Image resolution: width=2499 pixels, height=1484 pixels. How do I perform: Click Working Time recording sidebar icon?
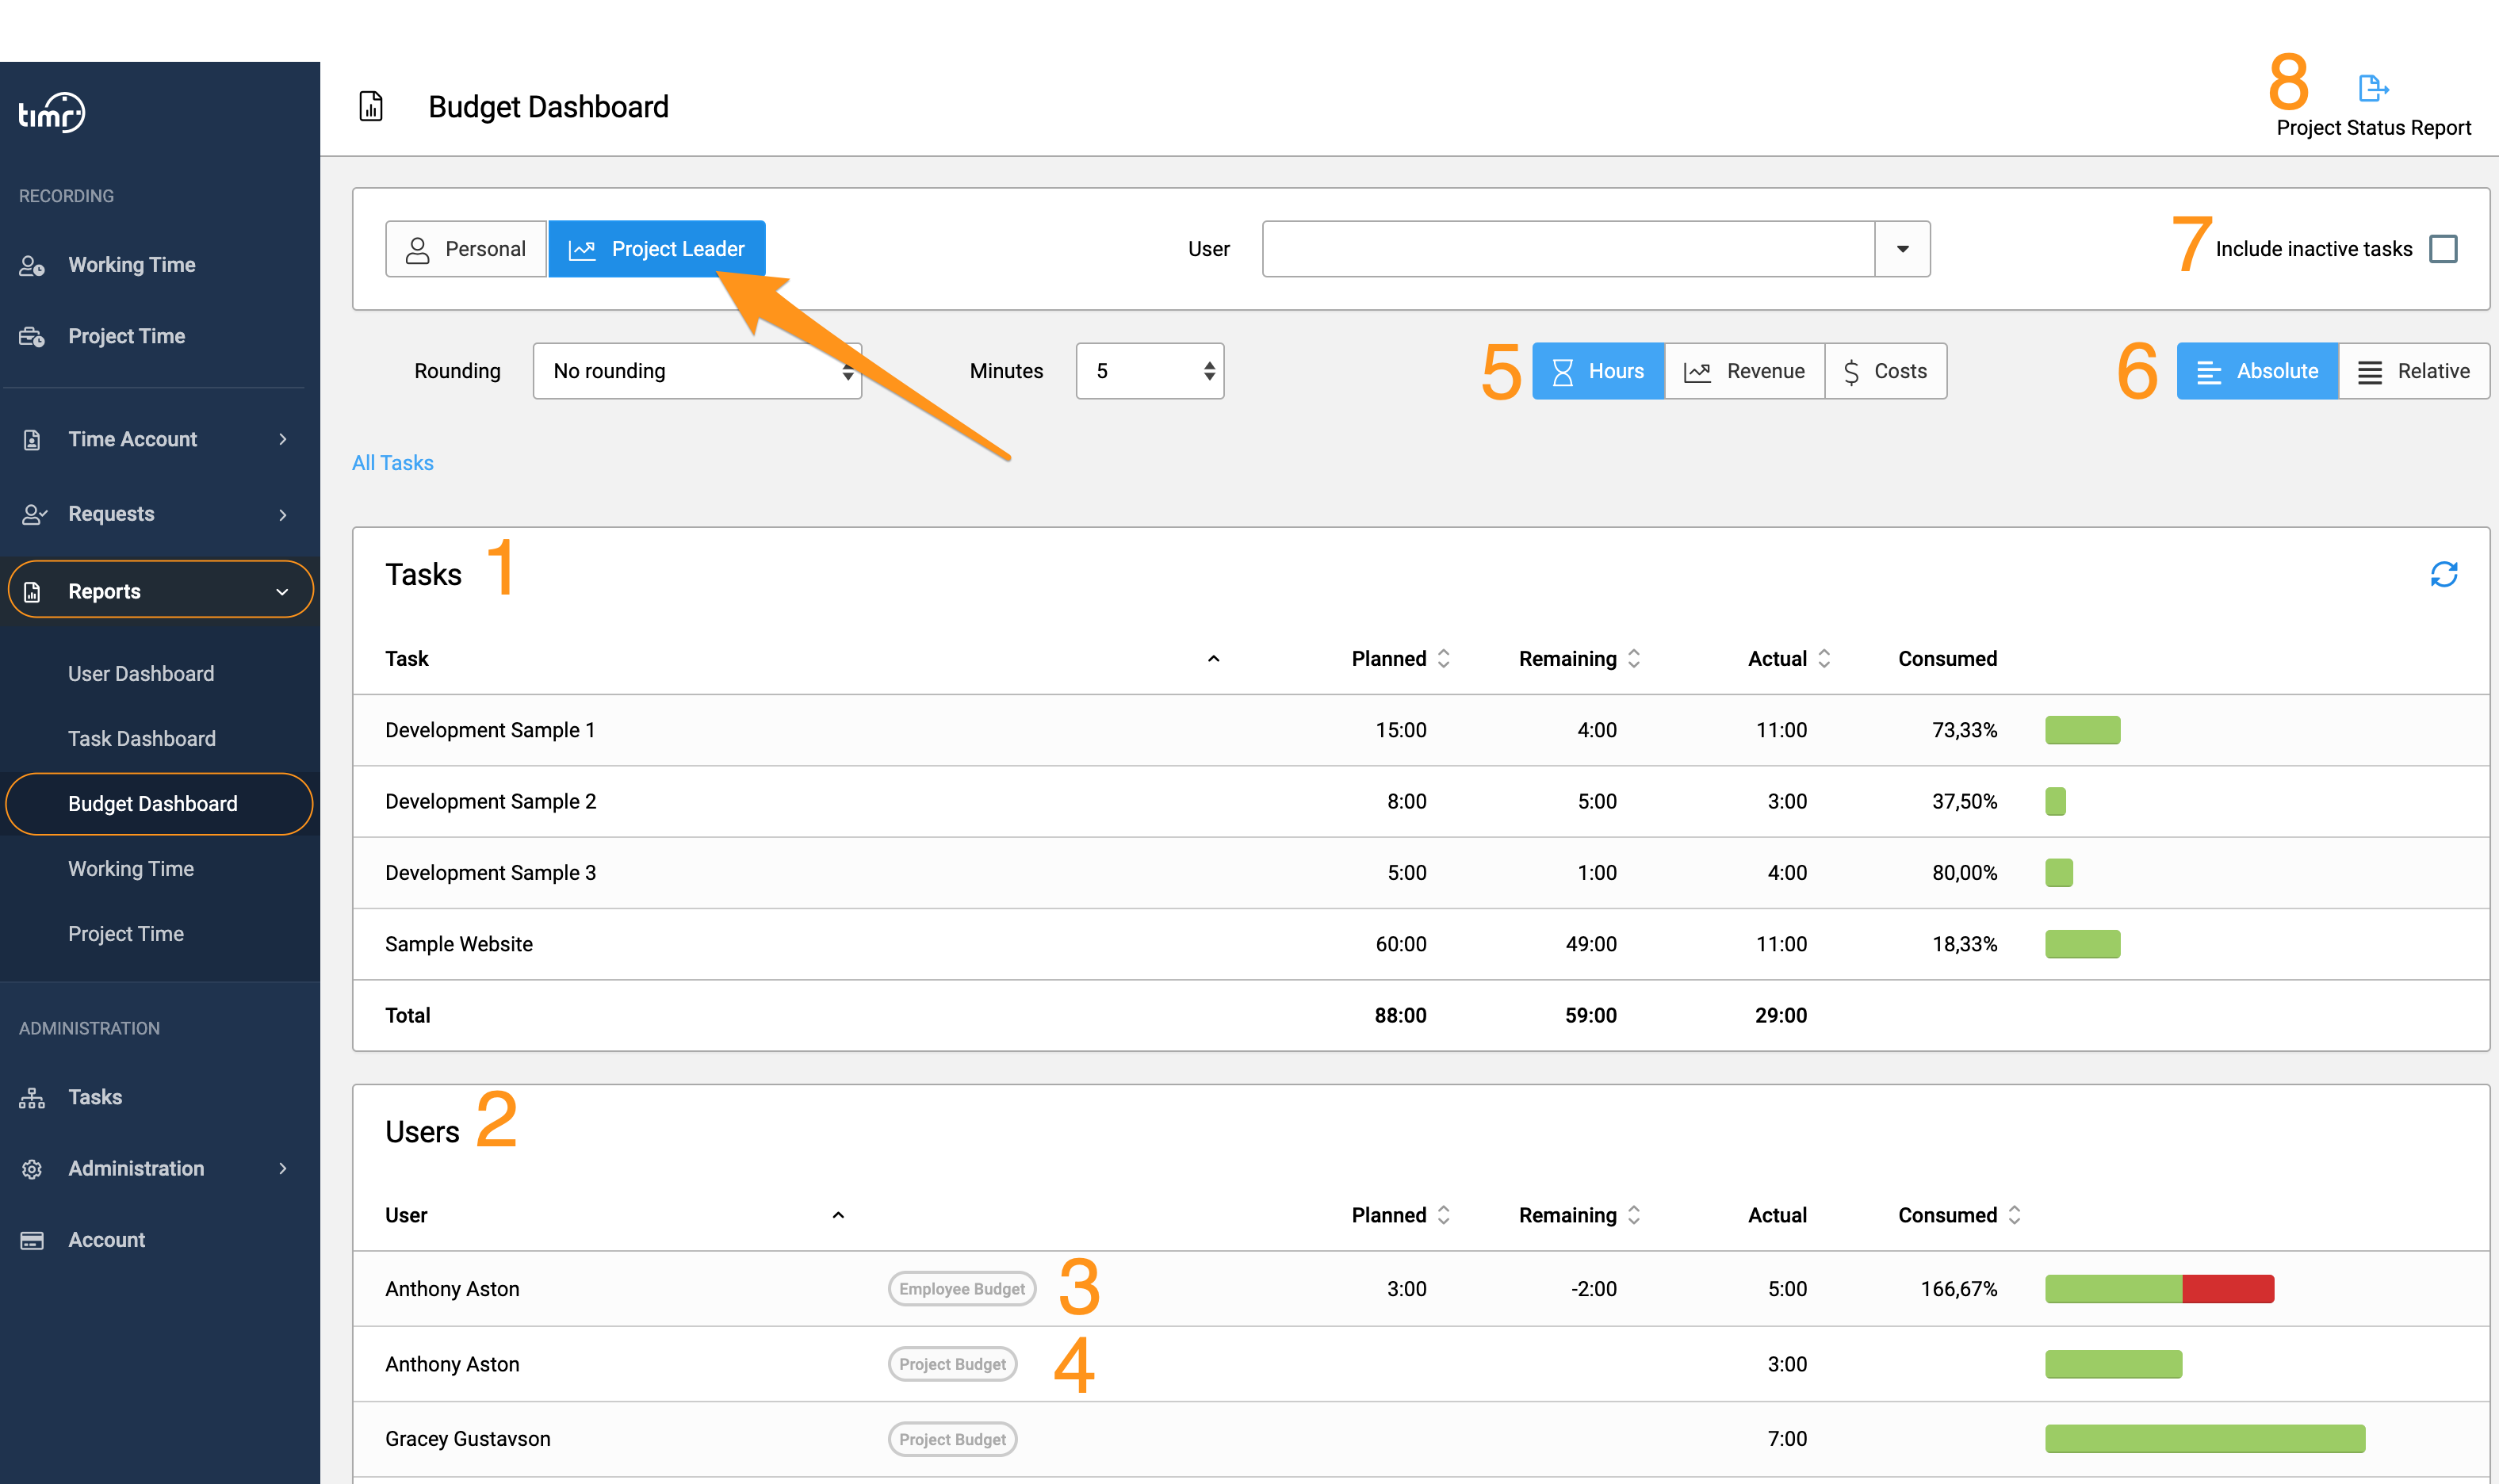pyautogui.click(x=32, y=265)
